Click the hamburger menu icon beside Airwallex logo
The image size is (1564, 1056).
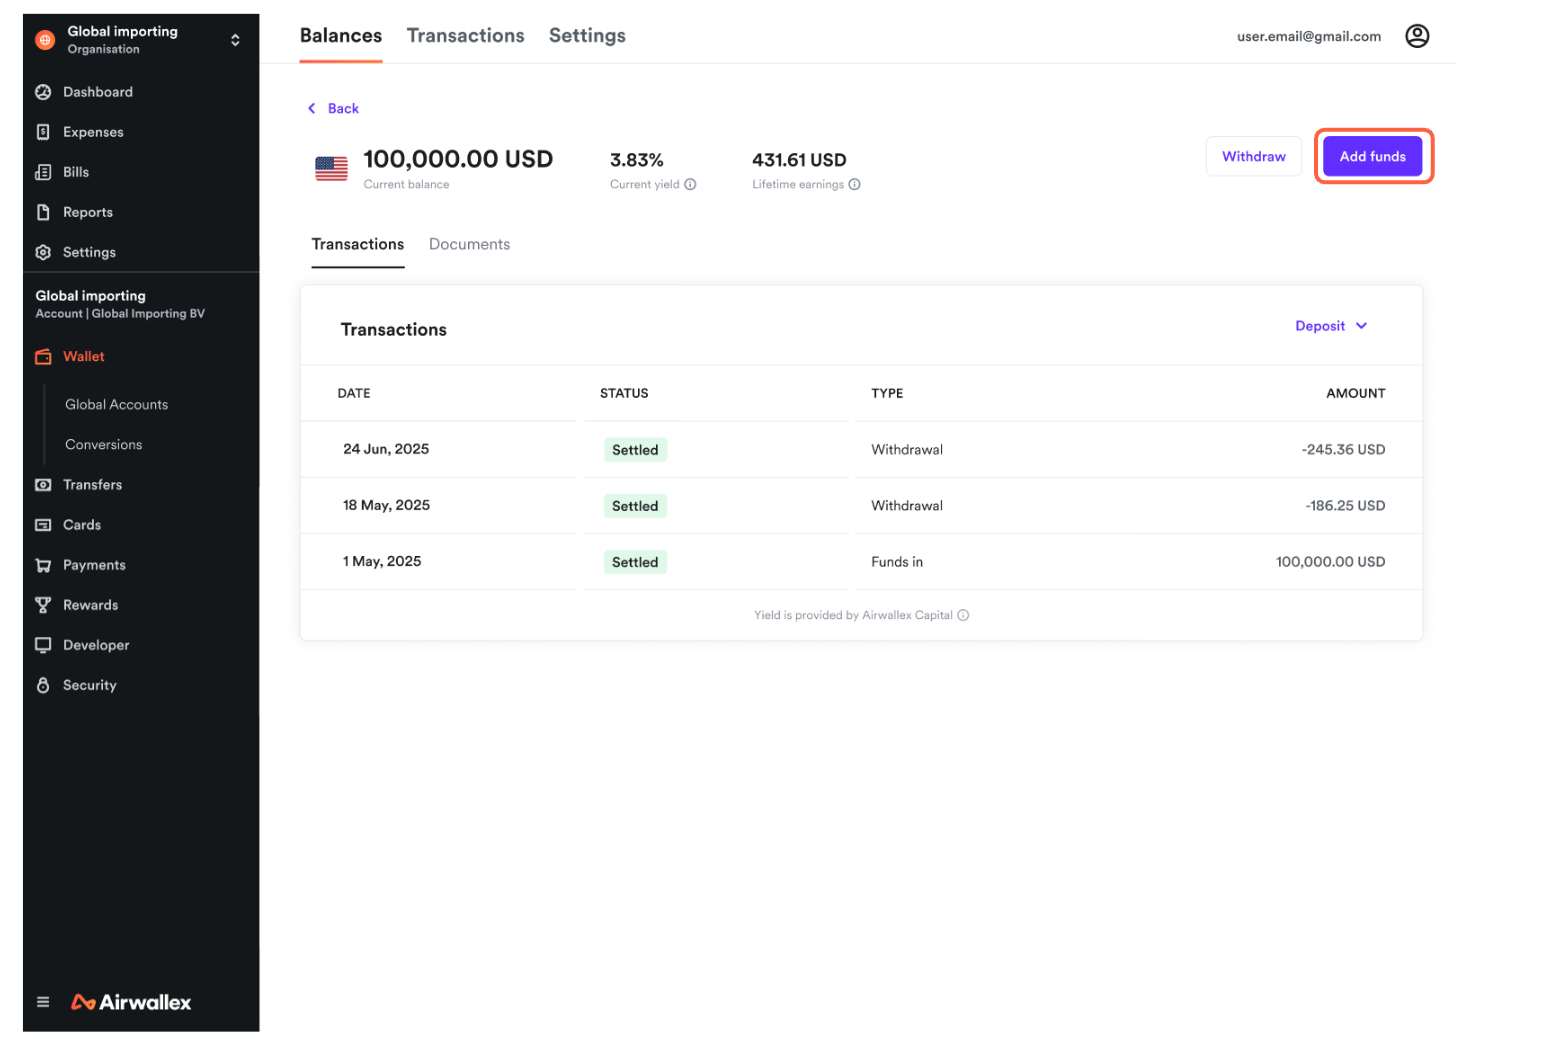pyautogui.click(x=43, y=1002)
